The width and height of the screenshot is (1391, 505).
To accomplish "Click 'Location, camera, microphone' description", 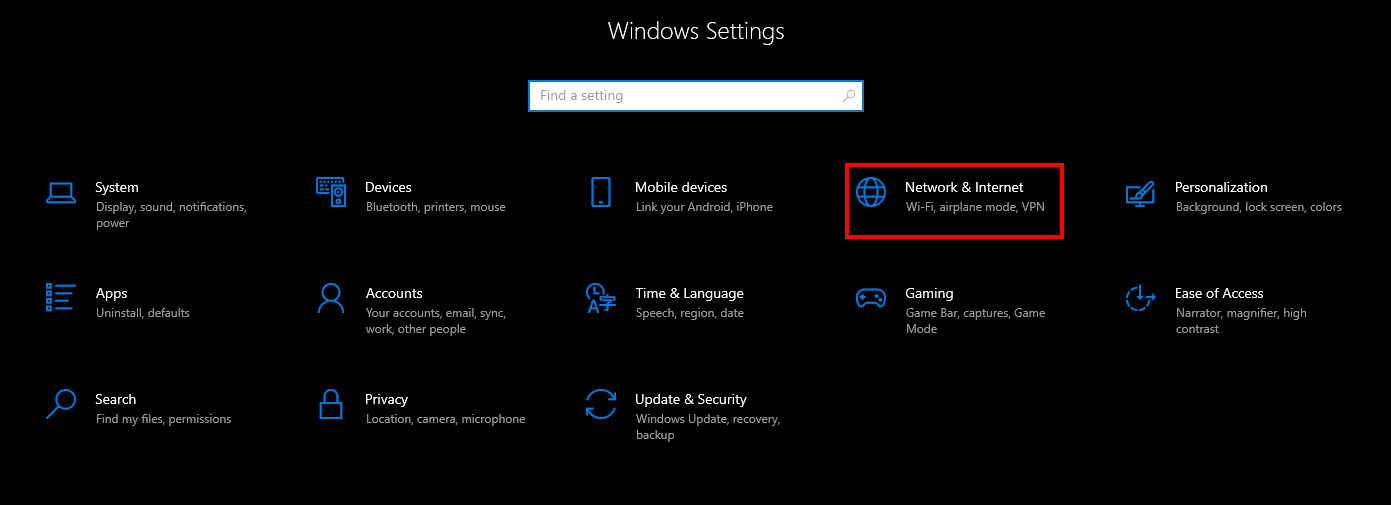I will click(x=445, y=419).
